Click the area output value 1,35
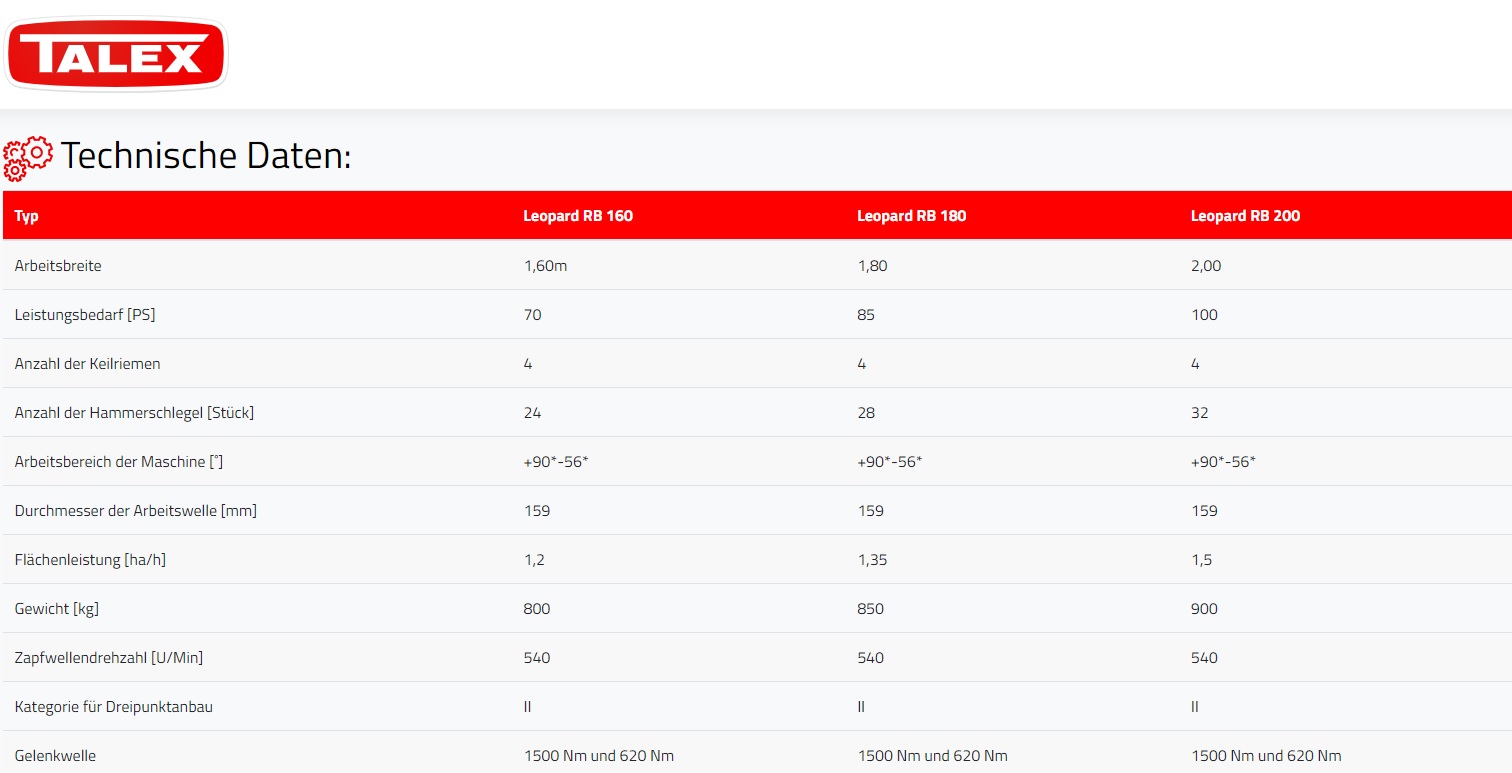The width and height of the screenshot is (1512, 773). coord(872,560)
